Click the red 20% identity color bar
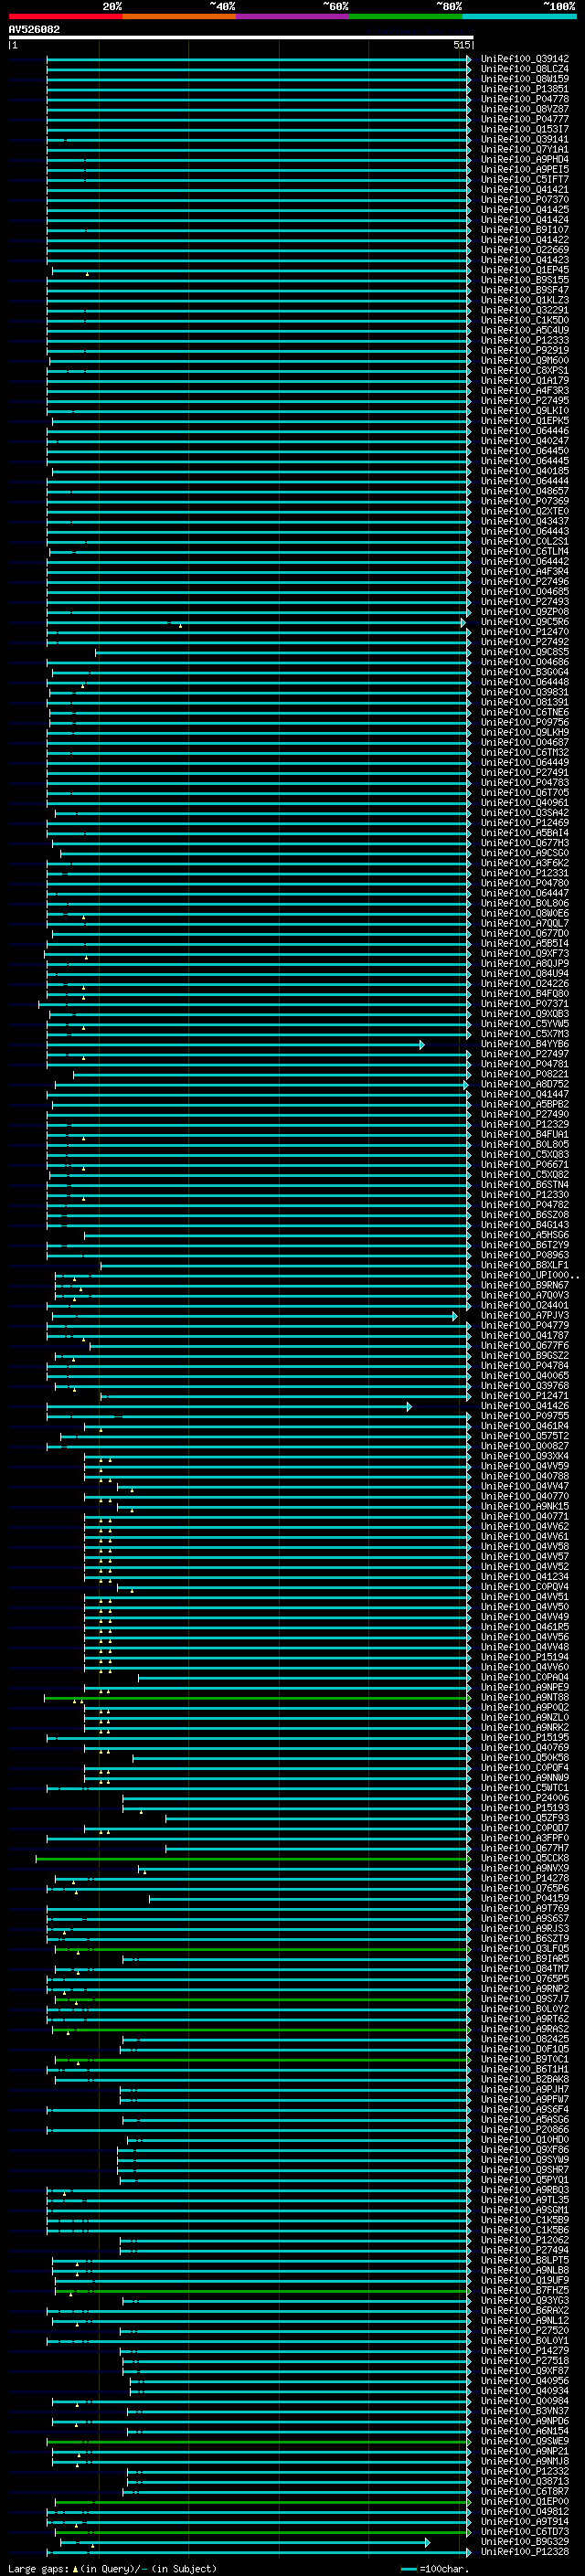585x2576 pixels. (x=65, y=16)
